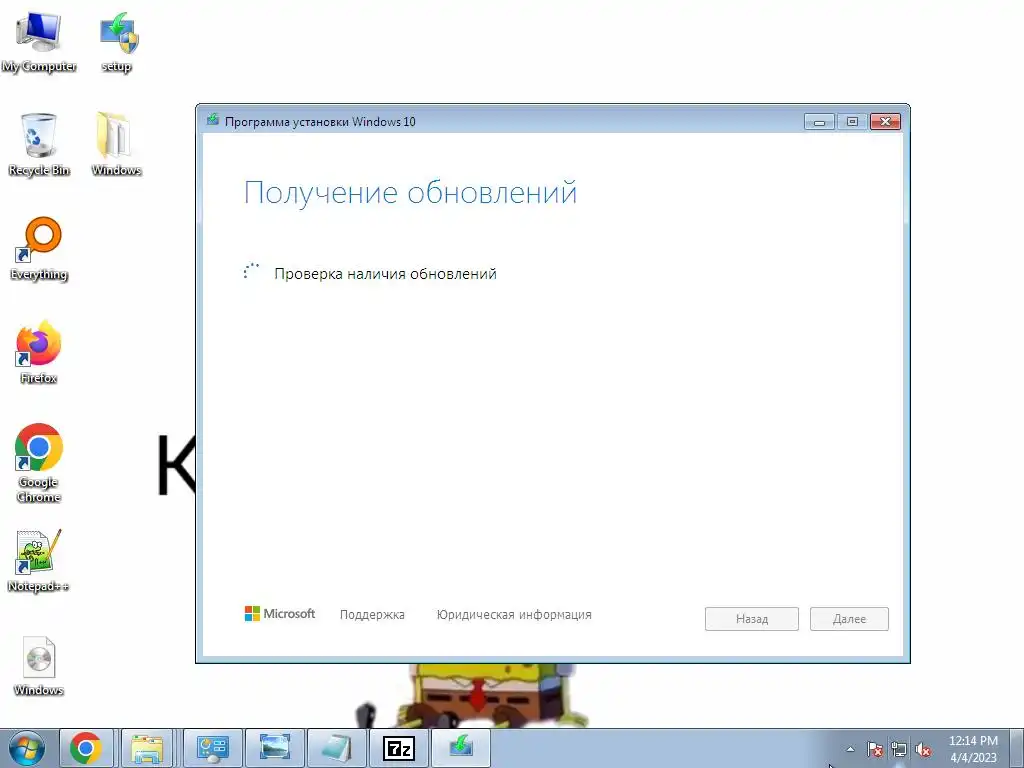Image resolution: width=1024 pixels, height=768 pixels.
Task: Open the Юридическая информация link
Action: 514,615
